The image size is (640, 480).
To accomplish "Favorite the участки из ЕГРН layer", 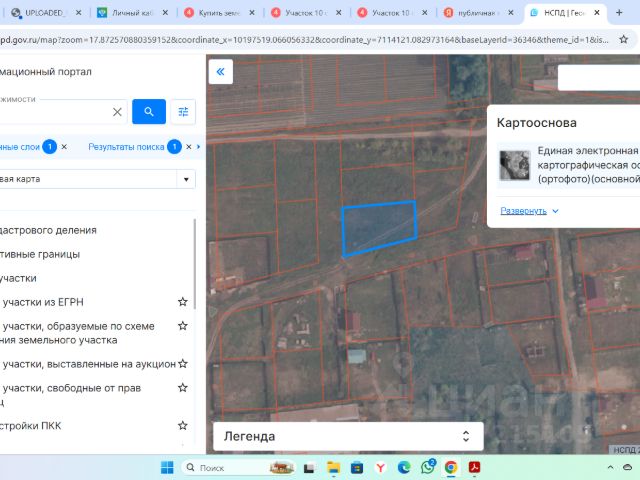I will (x=182, y=302).
